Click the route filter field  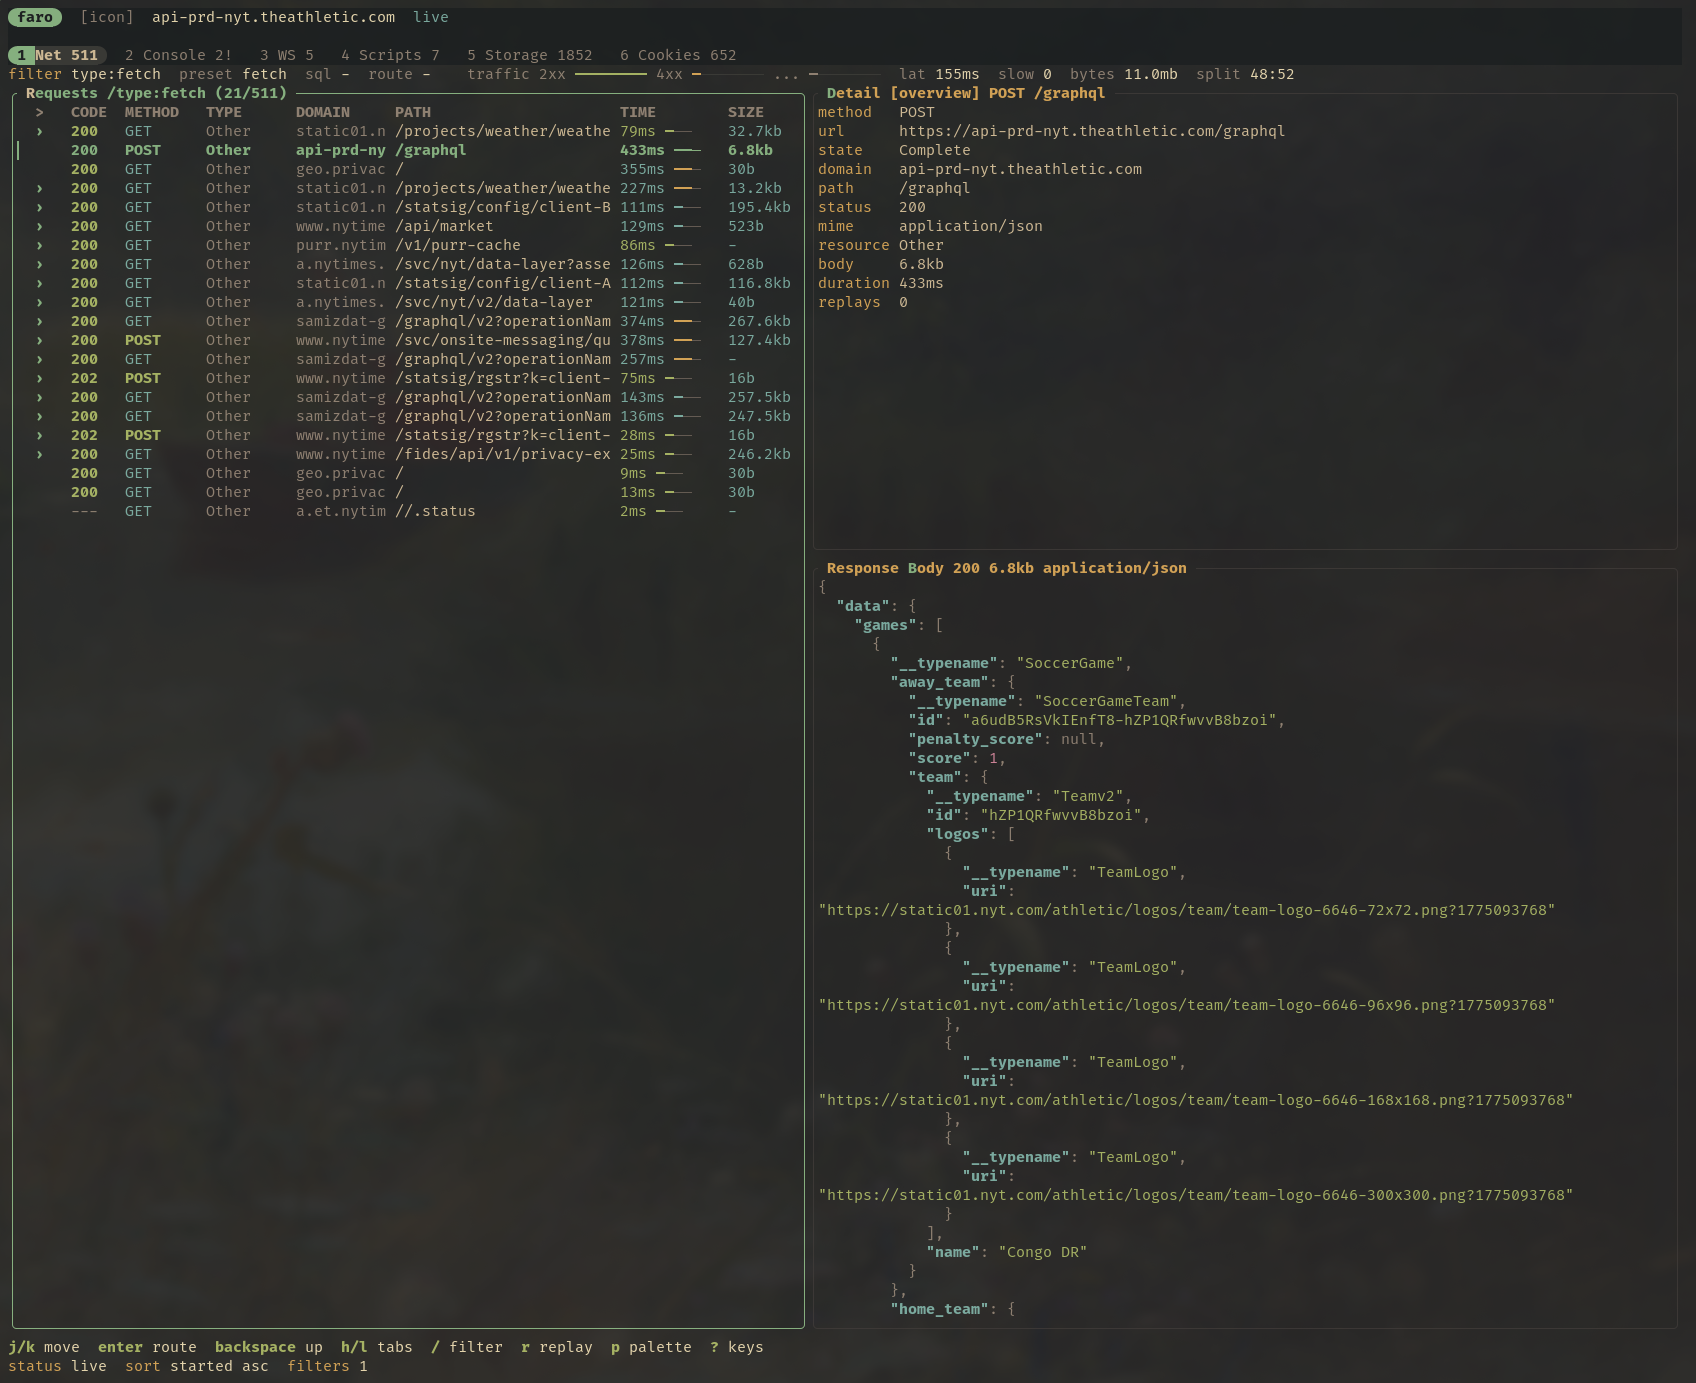click(399, 74)
